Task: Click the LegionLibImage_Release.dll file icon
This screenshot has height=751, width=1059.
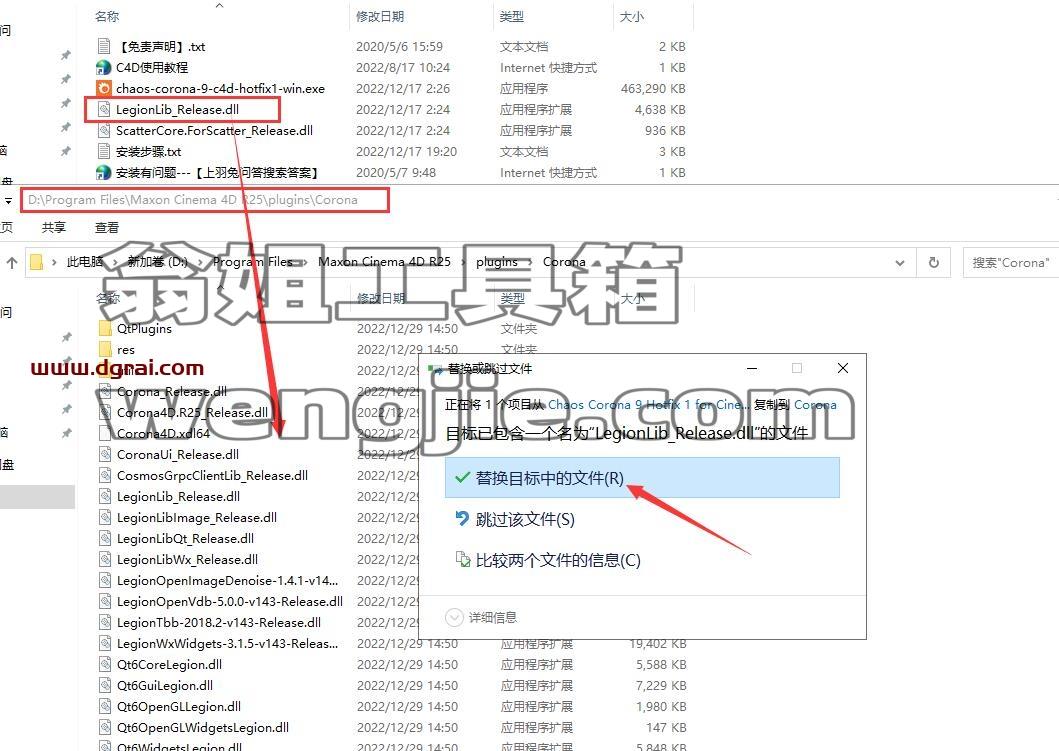Action: point(105,517)
